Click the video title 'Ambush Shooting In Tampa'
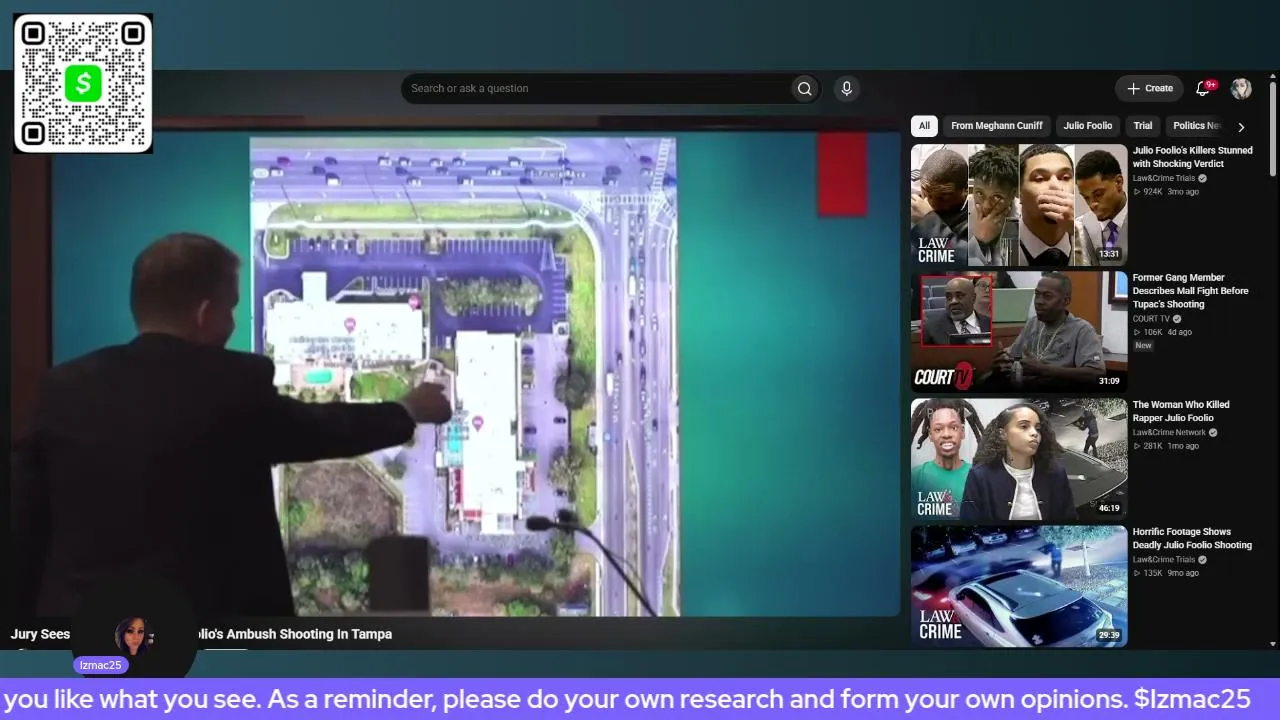This screenshot has height=720, width=1280. (x=309, y=634)
